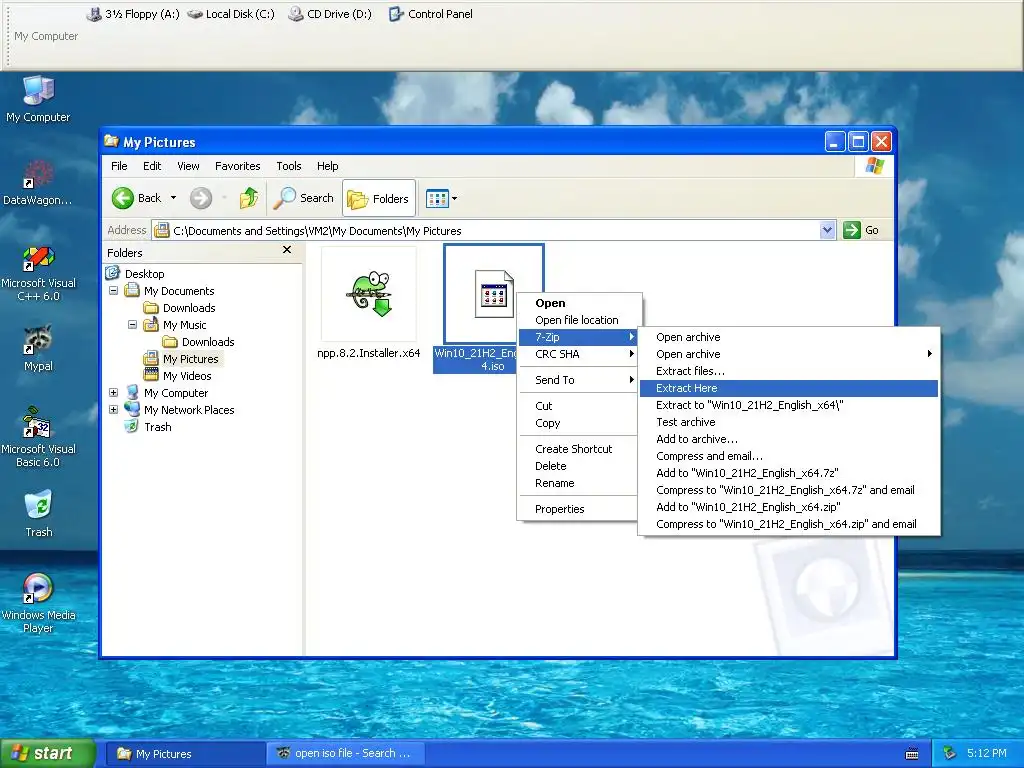Expand the My Network Places tree node
Viewport: 1024px width, 768px height.
(x=114, y=409)
